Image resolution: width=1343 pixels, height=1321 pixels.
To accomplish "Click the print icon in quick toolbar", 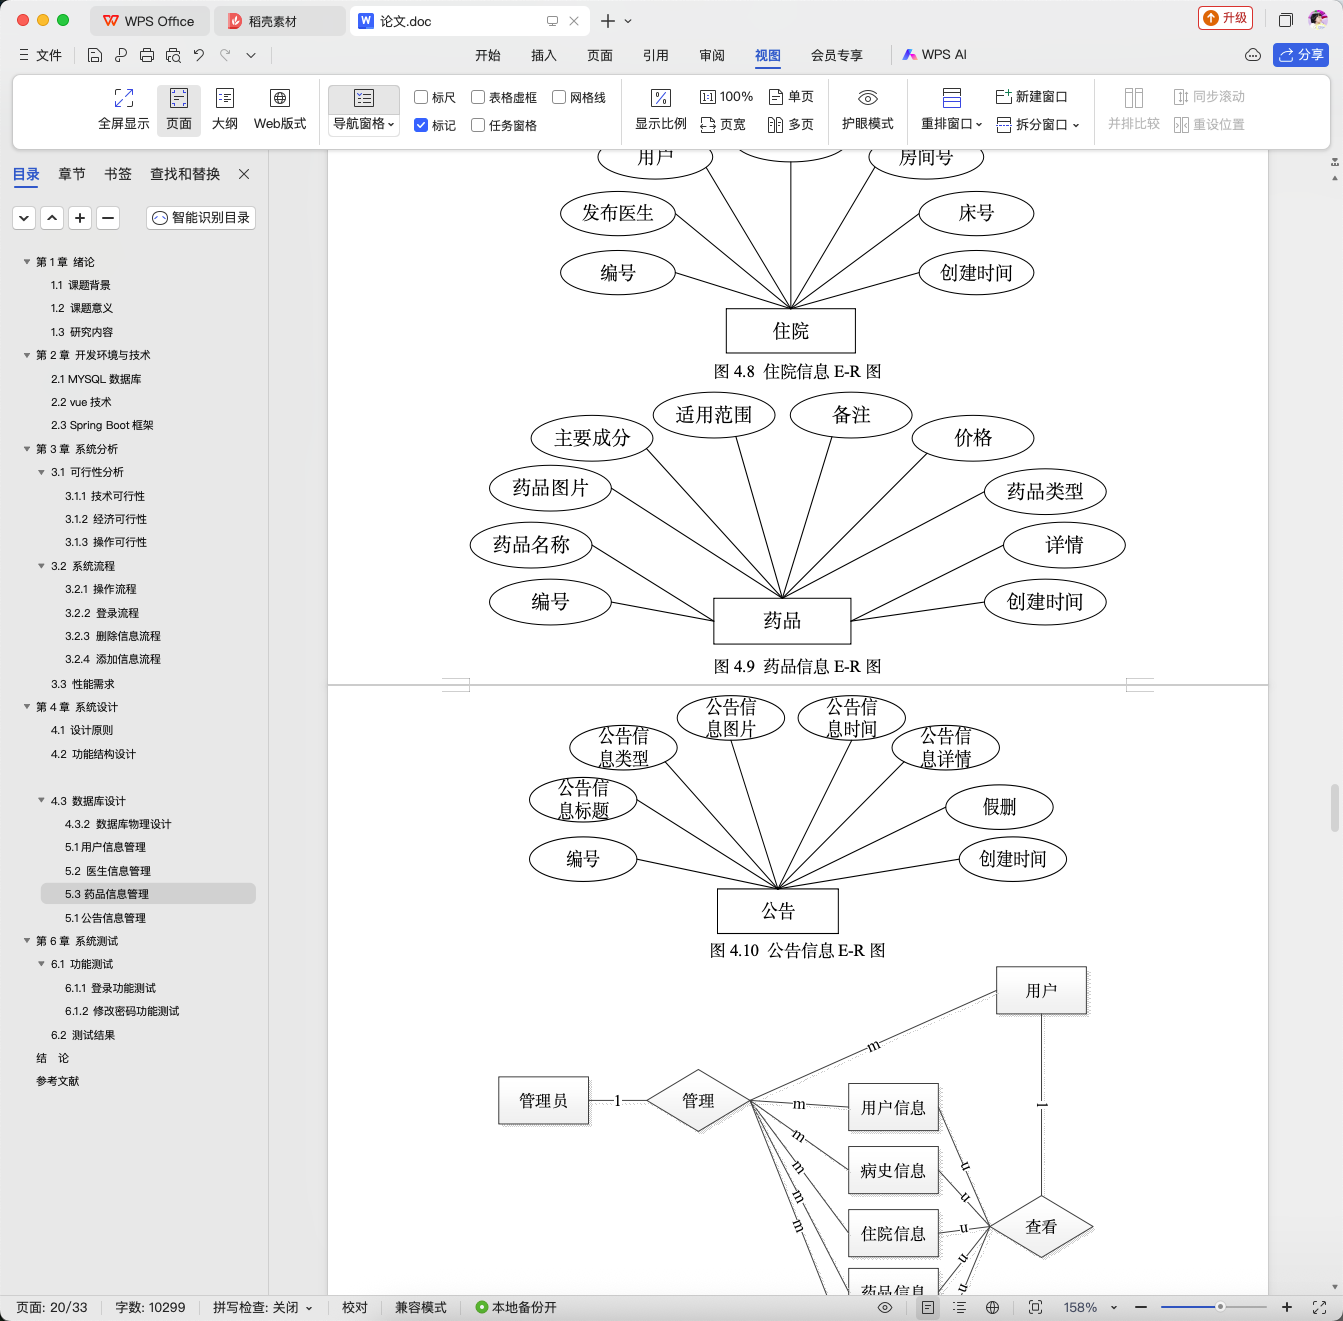I will [147, 55].
